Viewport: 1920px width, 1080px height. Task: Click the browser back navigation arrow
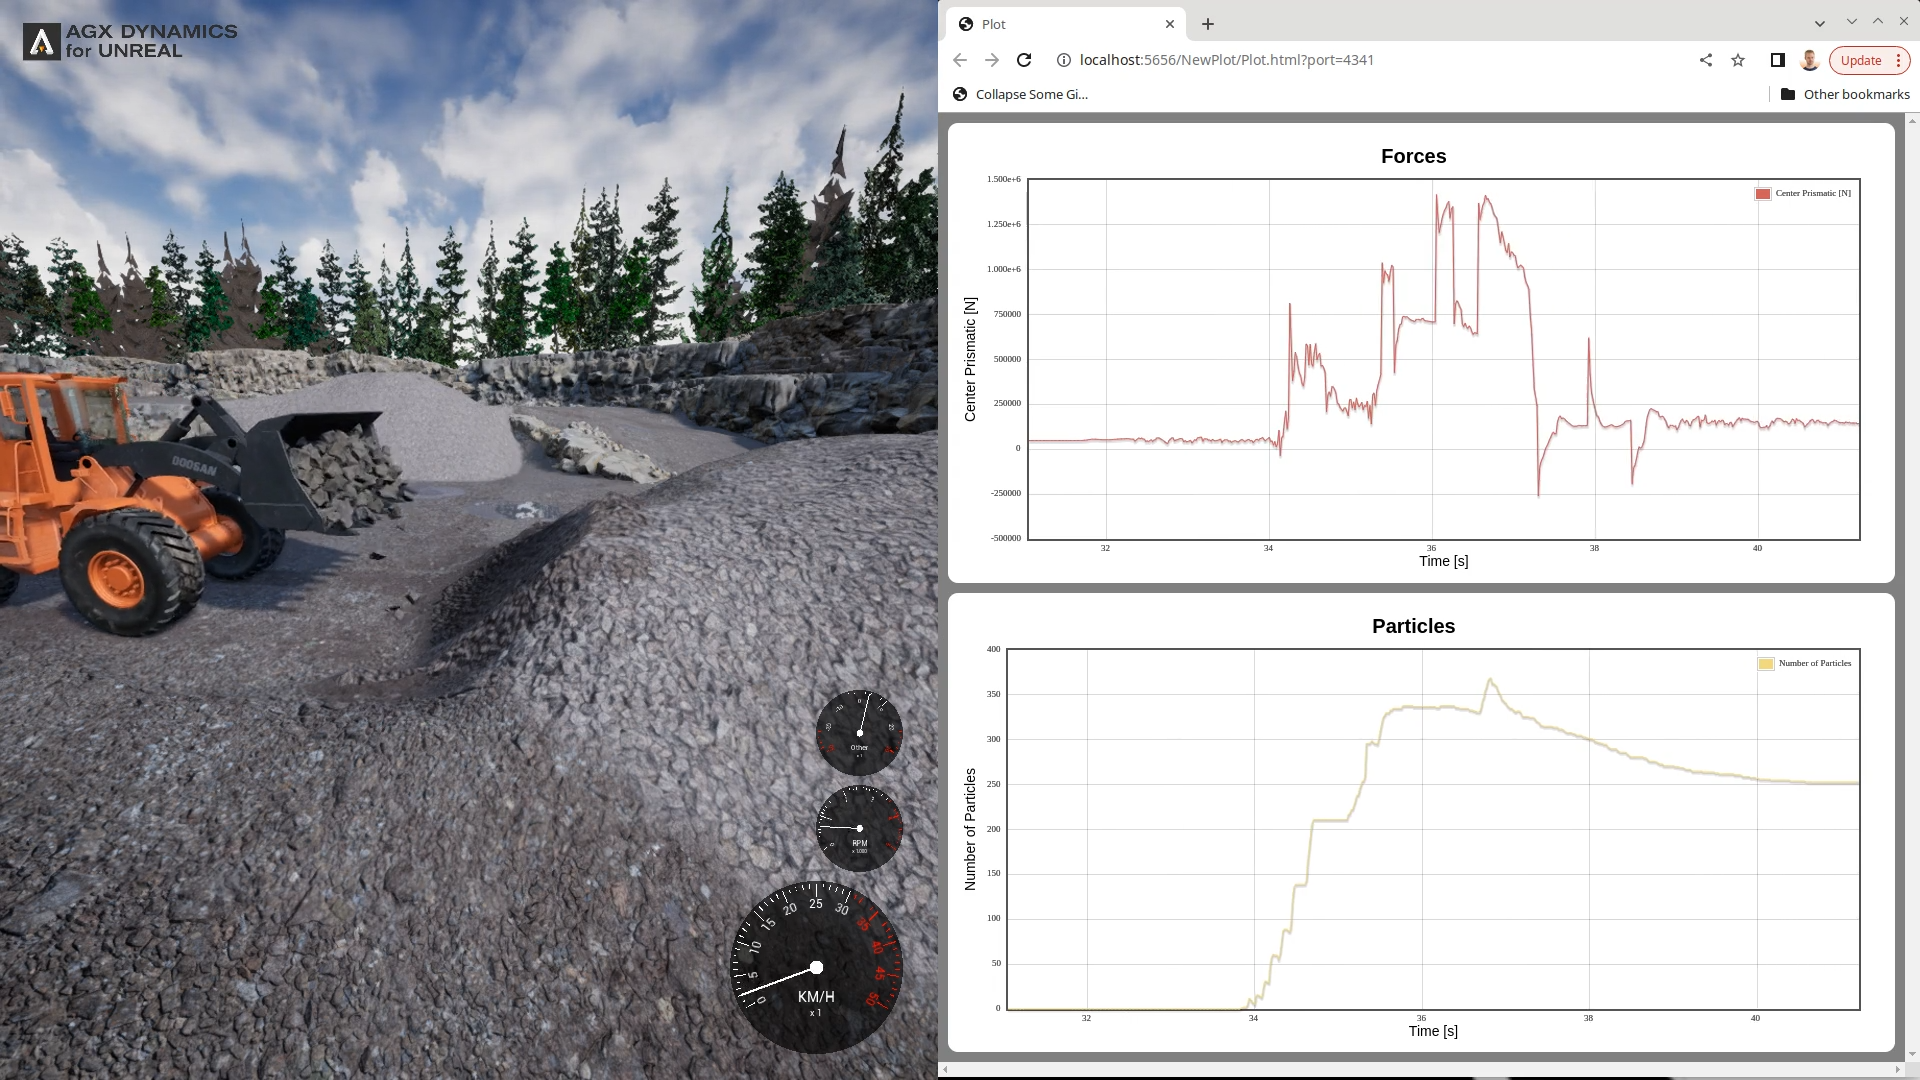pos(960,60)
